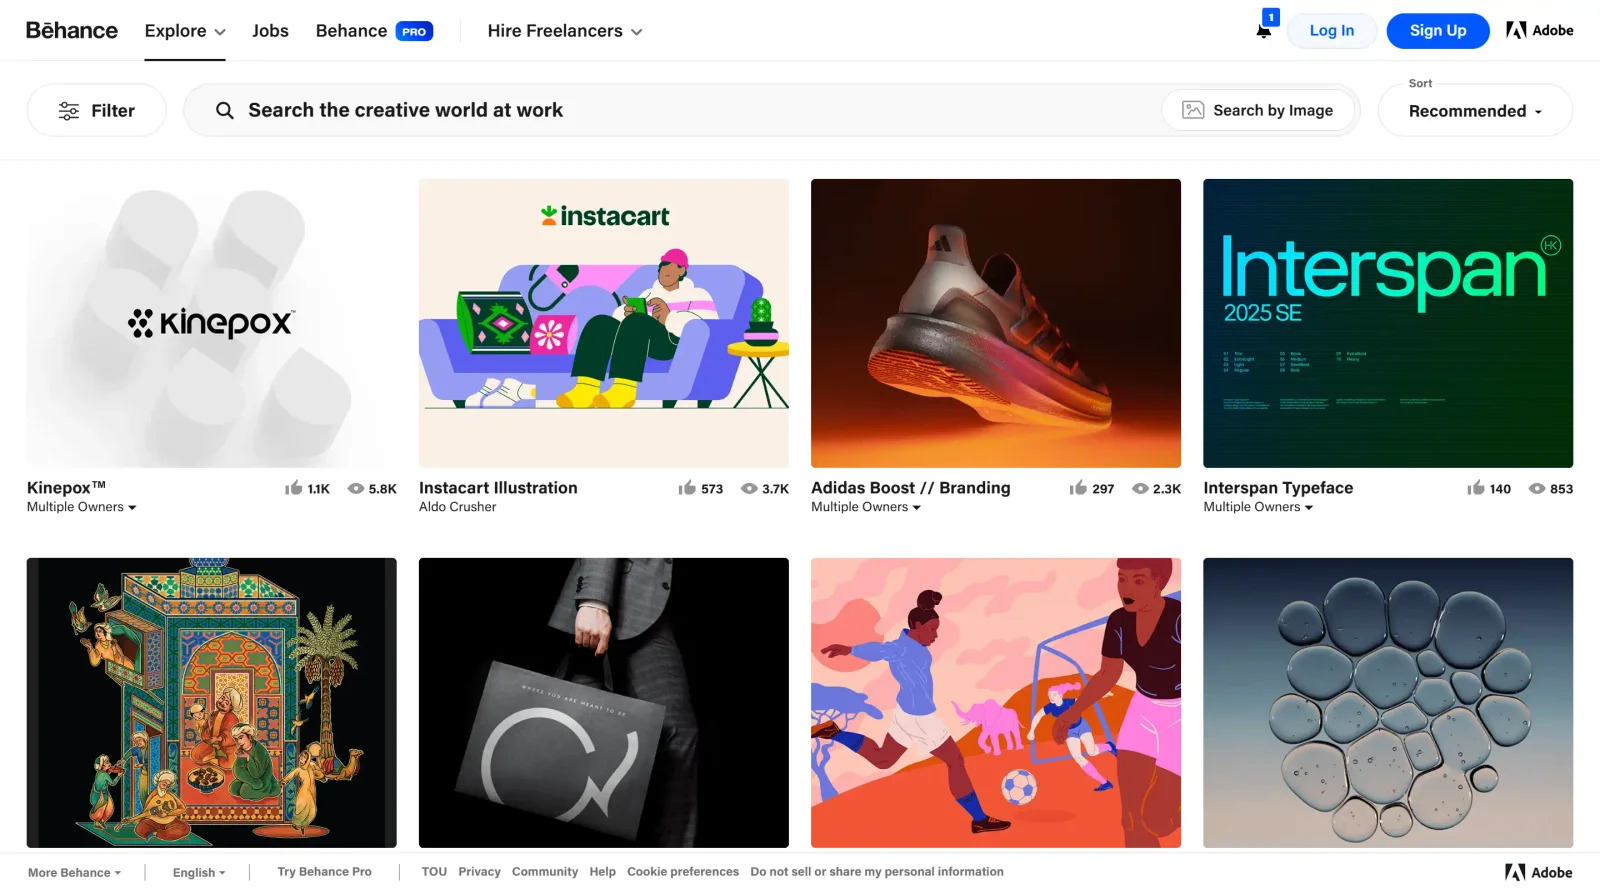Open the Help footer link

(x=602, y=872)
